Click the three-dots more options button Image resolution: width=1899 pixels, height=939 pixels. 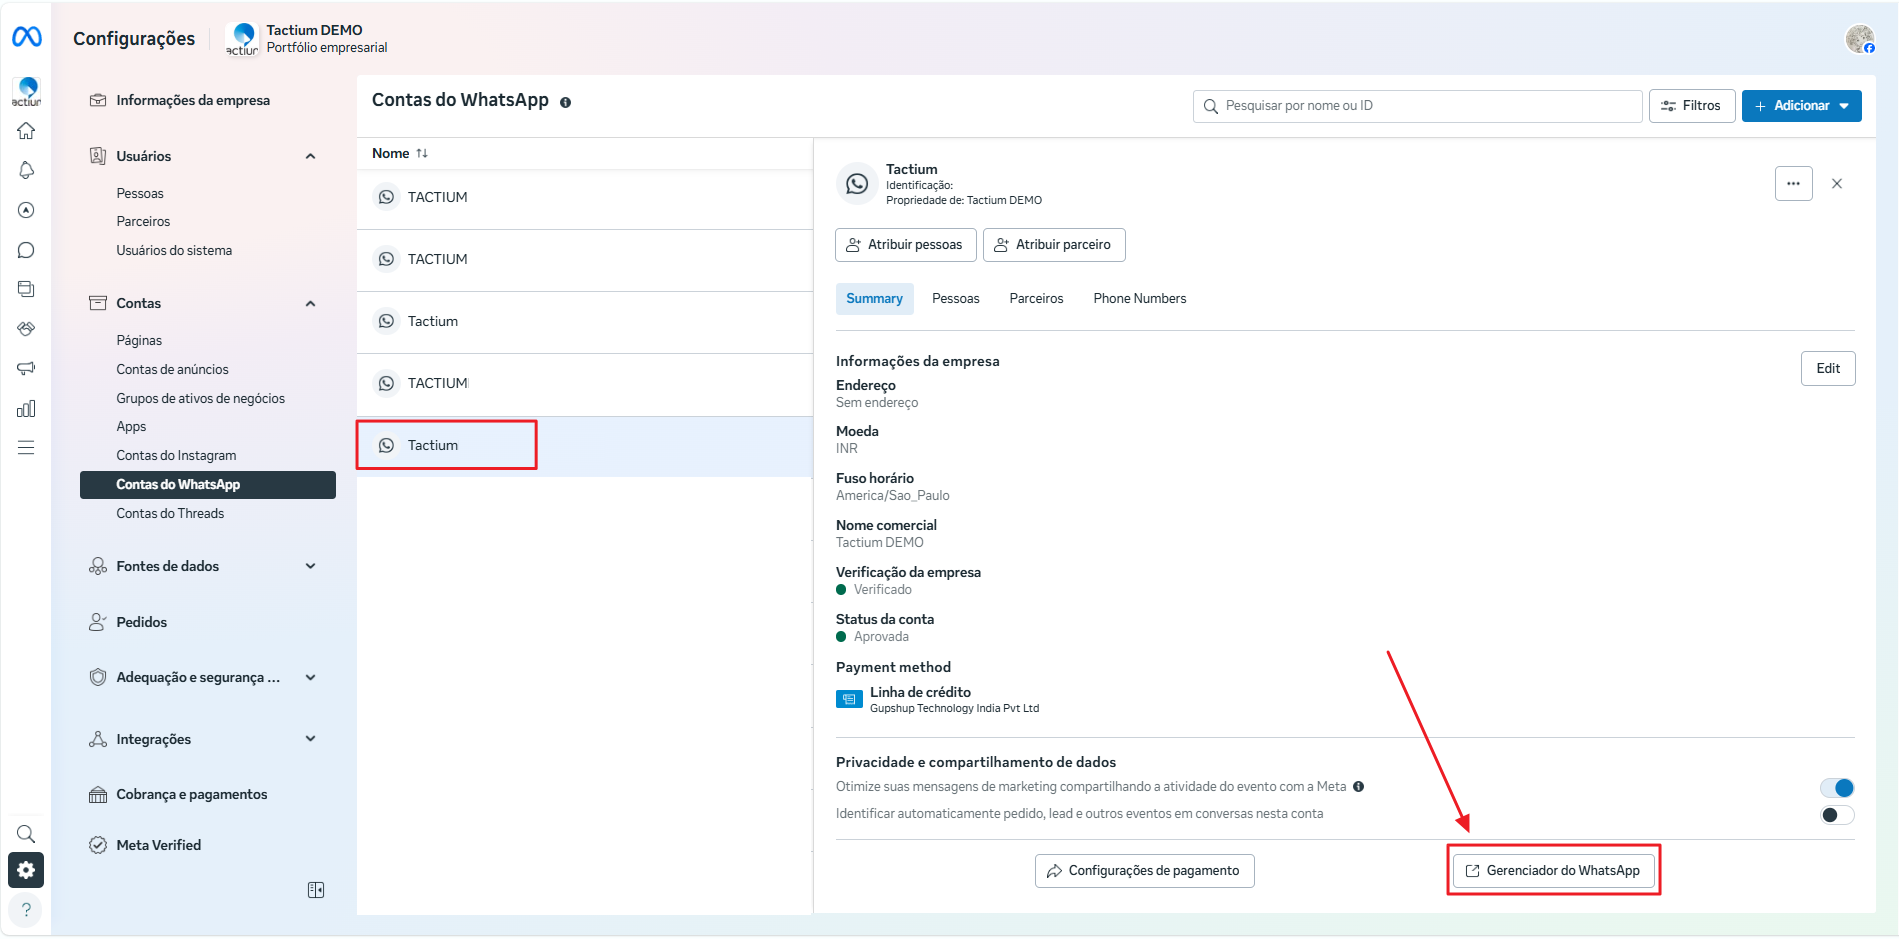coord(1793,184)
